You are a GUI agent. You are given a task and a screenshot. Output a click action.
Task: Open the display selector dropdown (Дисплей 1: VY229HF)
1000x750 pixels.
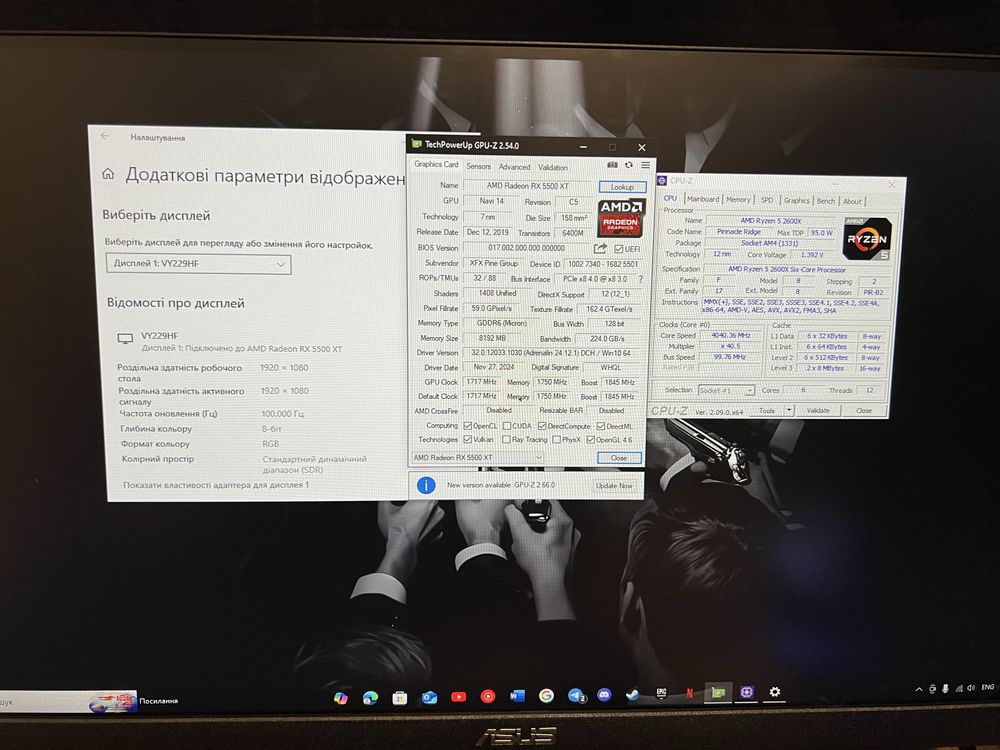coord(198,264)
